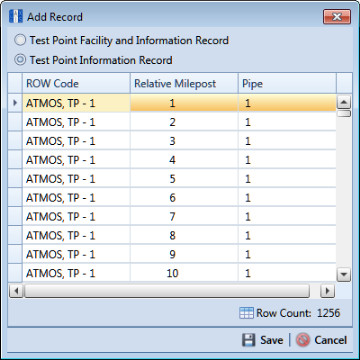The image size is (360, 360).
Task: Click Relative Milepost cell with value 10
Action: (x=184, y=273)
